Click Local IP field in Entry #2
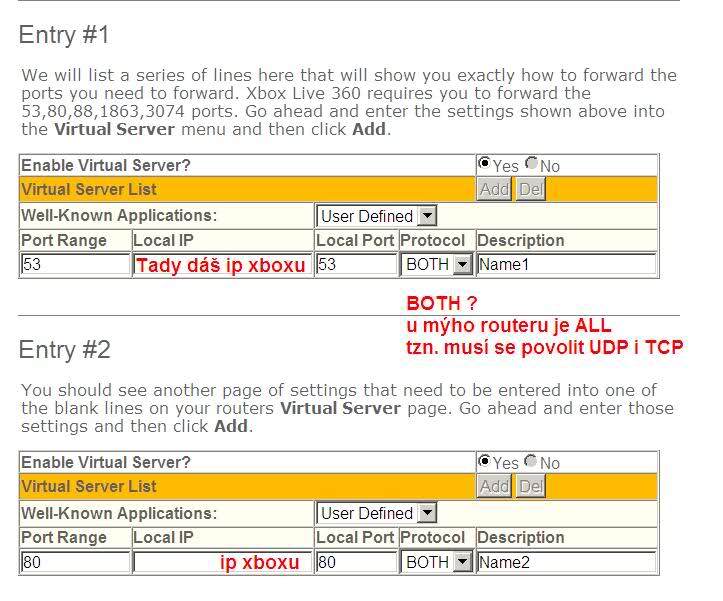 coord(222,562)
